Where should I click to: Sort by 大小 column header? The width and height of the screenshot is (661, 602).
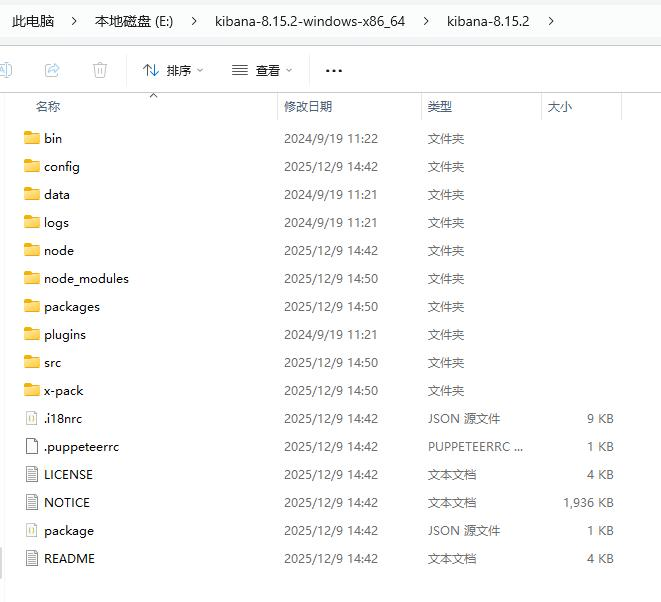tap(560, 107)
